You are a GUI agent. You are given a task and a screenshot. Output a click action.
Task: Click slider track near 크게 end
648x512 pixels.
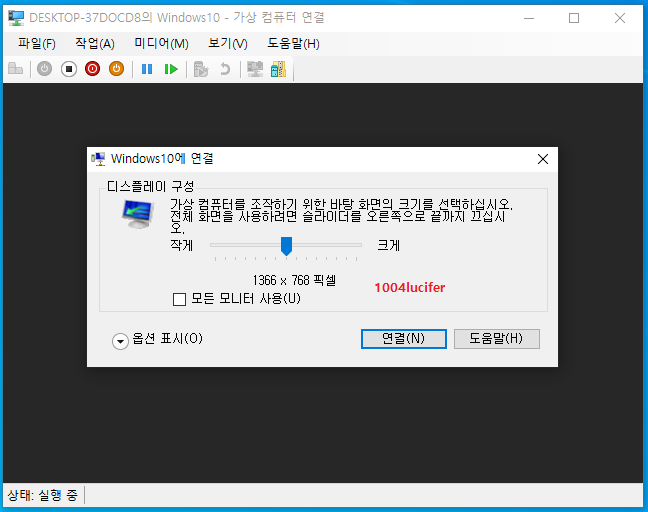pos(355,245)
